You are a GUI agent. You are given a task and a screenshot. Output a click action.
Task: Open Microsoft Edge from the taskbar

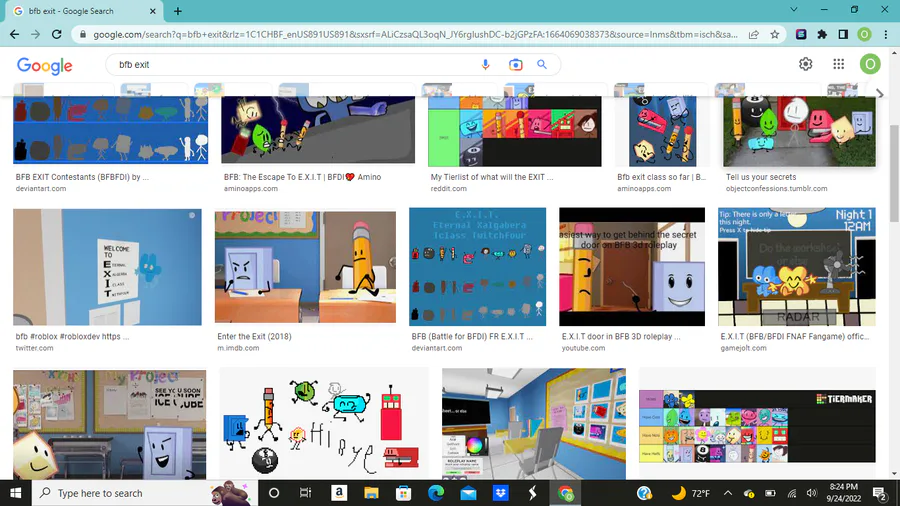(436, 493)
